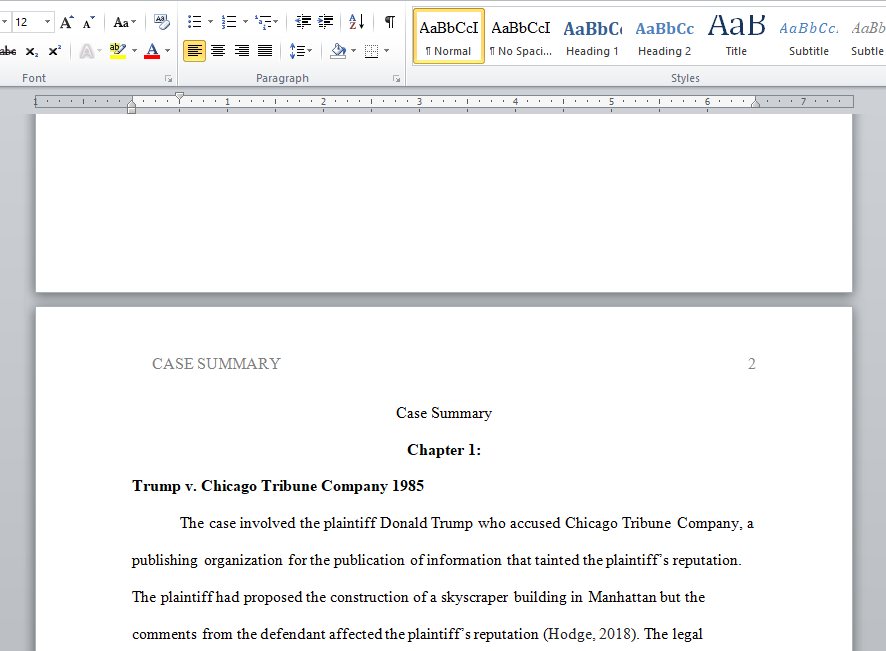
Task: Start a numbered list
Action: click(229, 22)
